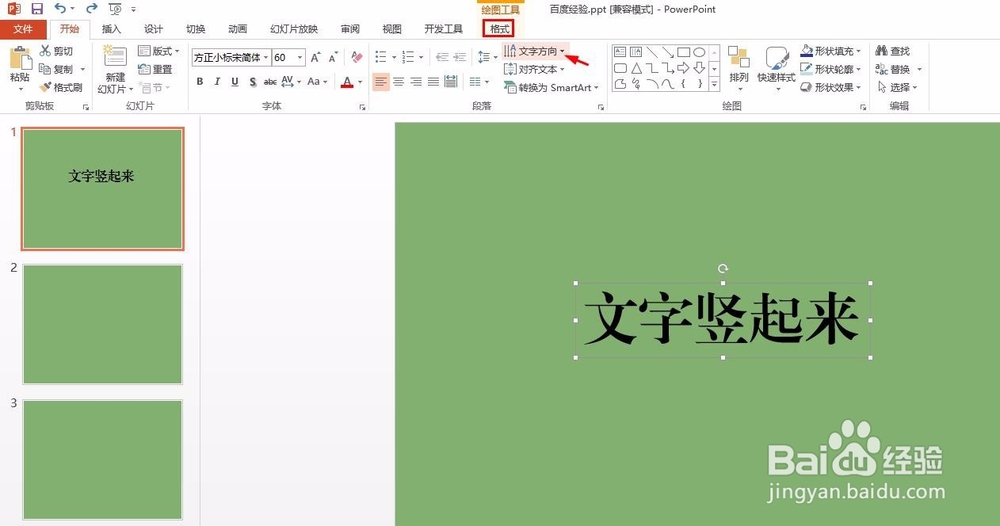Switch to the 设计 tab

click(153, 29)
